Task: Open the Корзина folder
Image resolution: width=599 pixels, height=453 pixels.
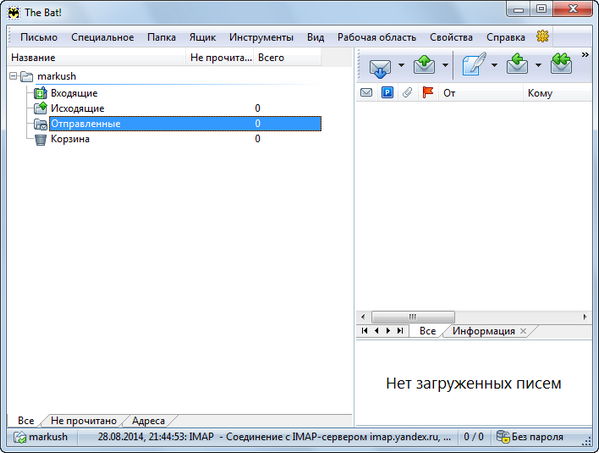Action: 70,139
